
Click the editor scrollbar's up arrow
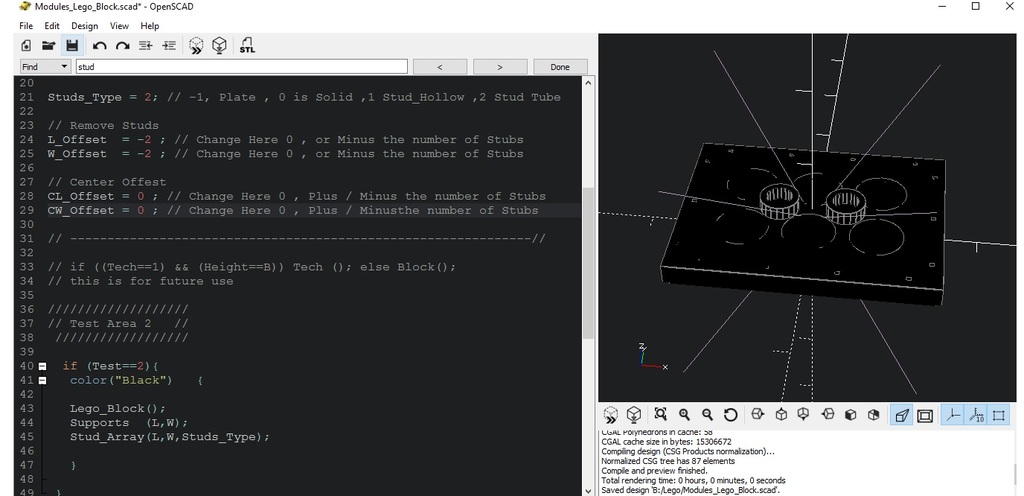[x=588, y=83]
